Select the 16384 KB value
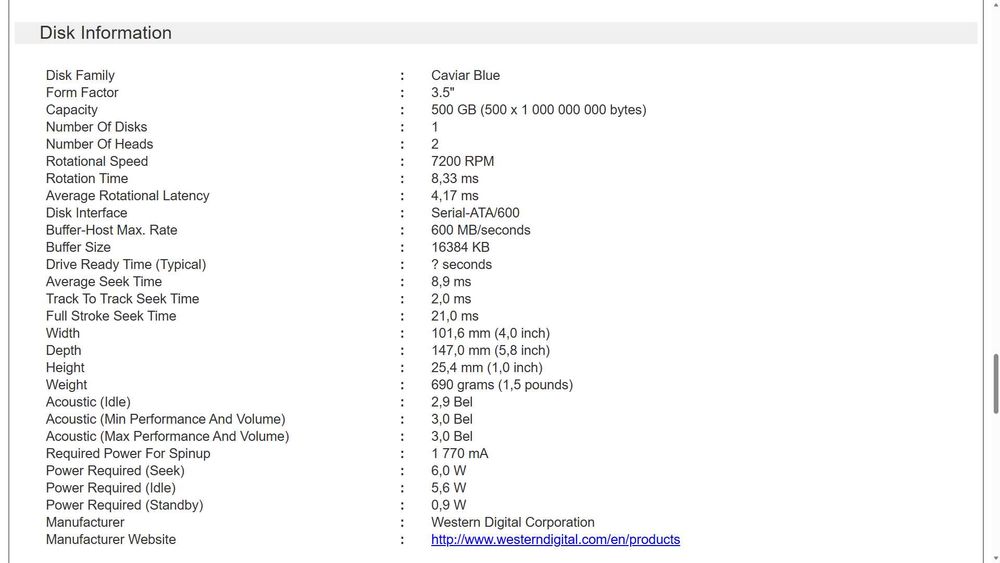 tap(460, 247)
